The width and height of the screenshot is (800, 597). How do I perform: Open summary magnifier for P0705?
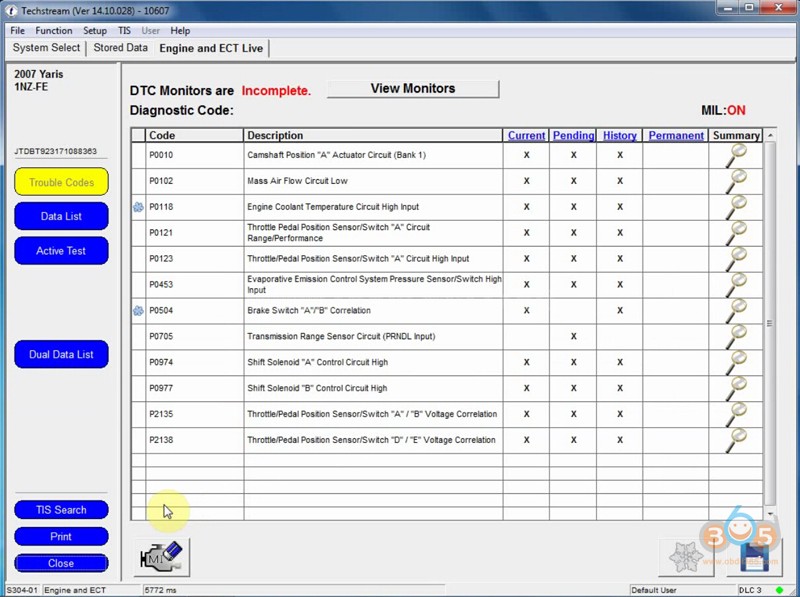point(736,337)
